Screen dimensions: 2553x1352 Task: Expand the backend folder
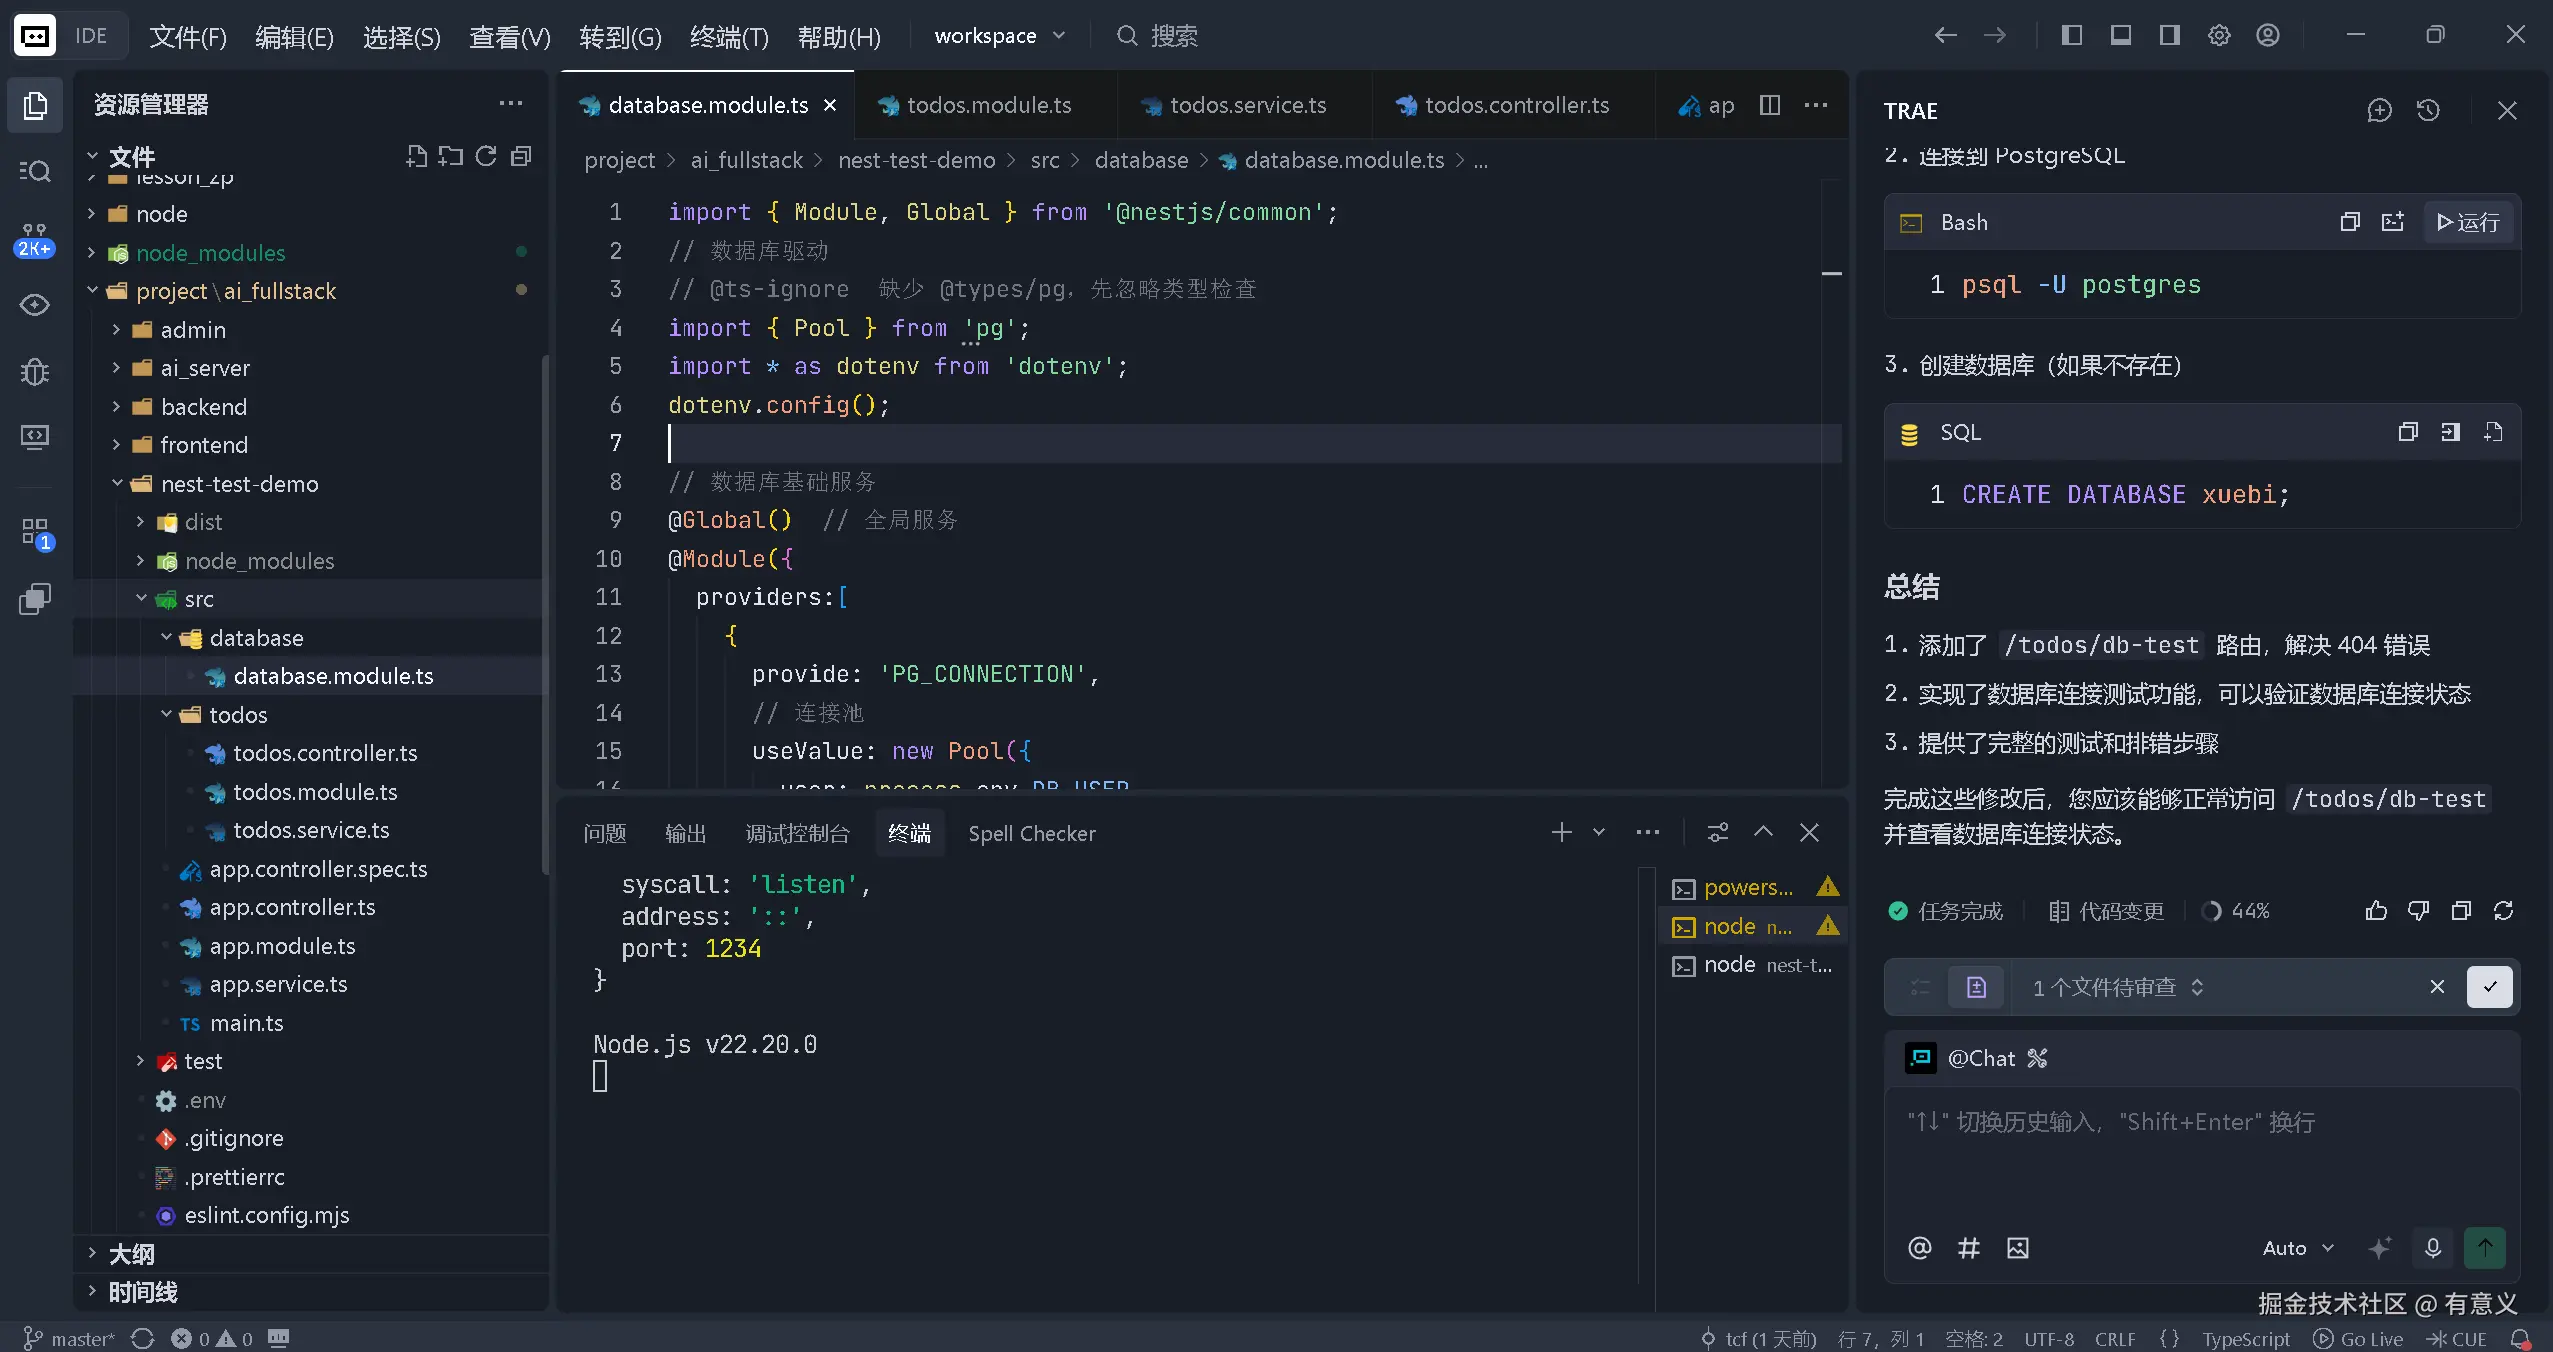pos(203,407)
